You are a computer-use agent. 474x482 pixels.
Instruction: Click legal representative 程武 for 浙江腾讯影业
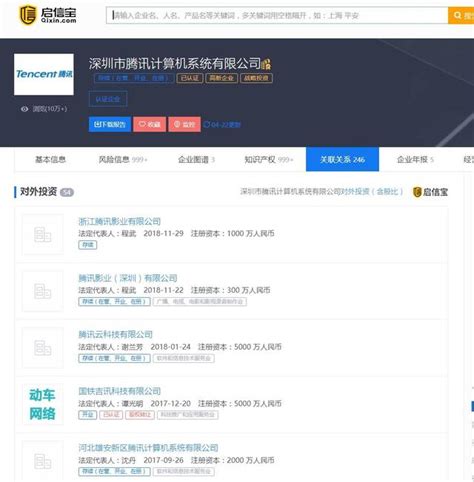click(129, 234)
